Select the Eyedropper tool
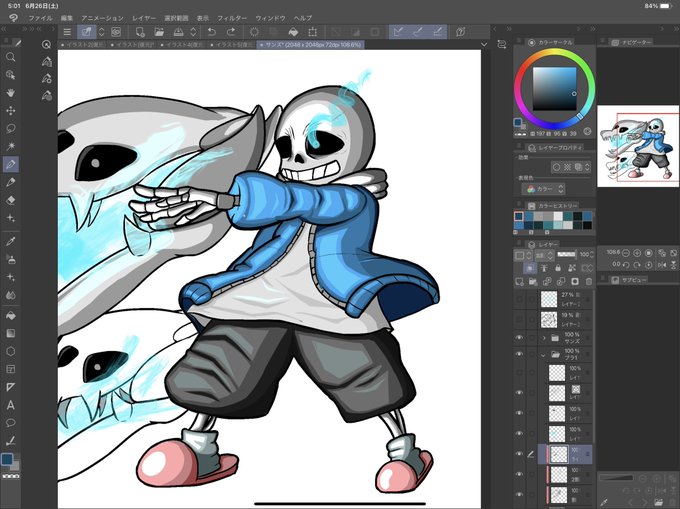 pyautogui.click(x=11, y=241)
